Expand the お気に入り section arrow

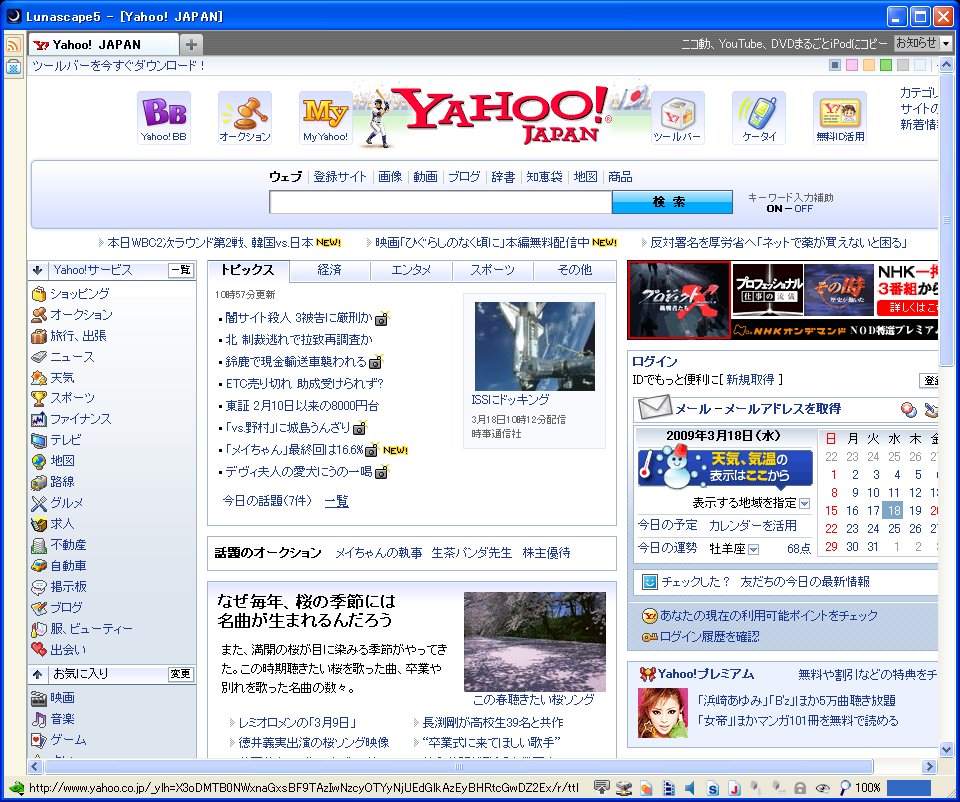click(x=38, y=674)
